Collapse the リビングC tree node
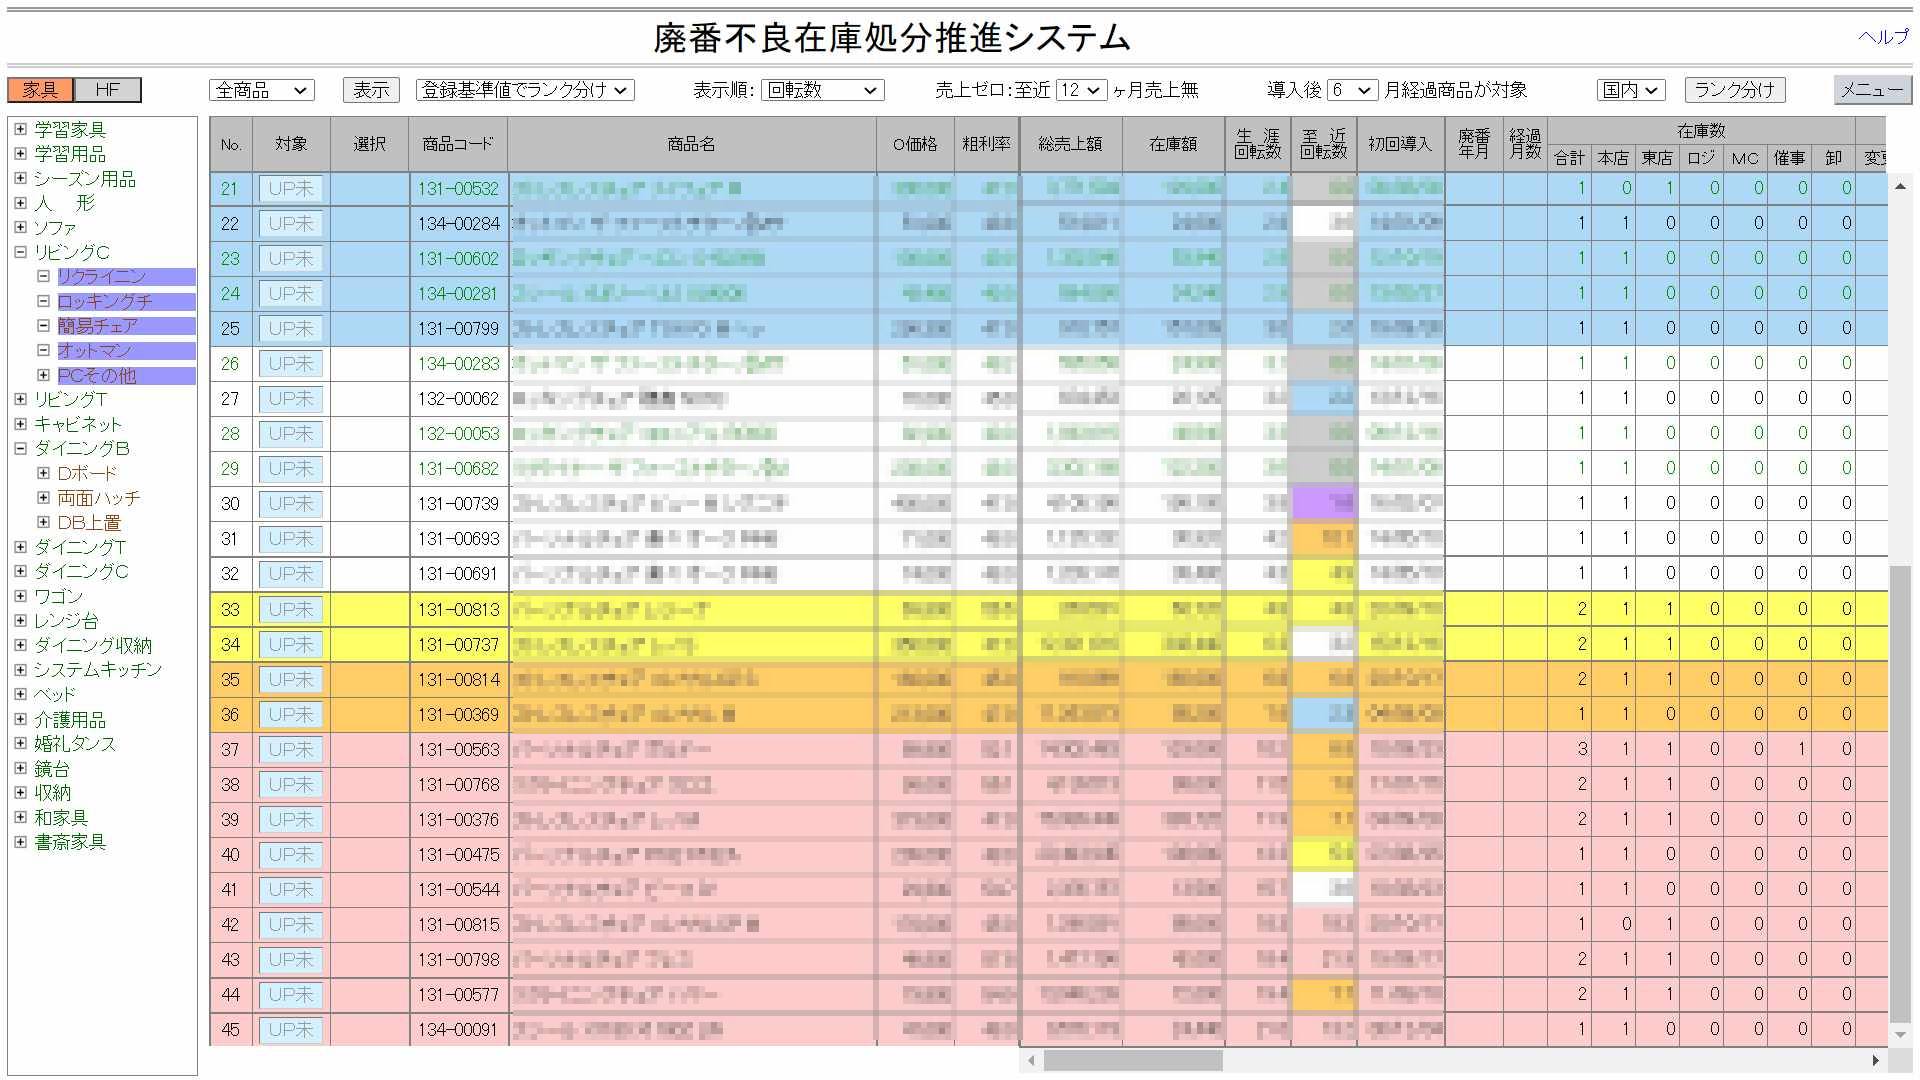Image resolution: width=1920 pixels, height=1080 pixels. point(20,252)
